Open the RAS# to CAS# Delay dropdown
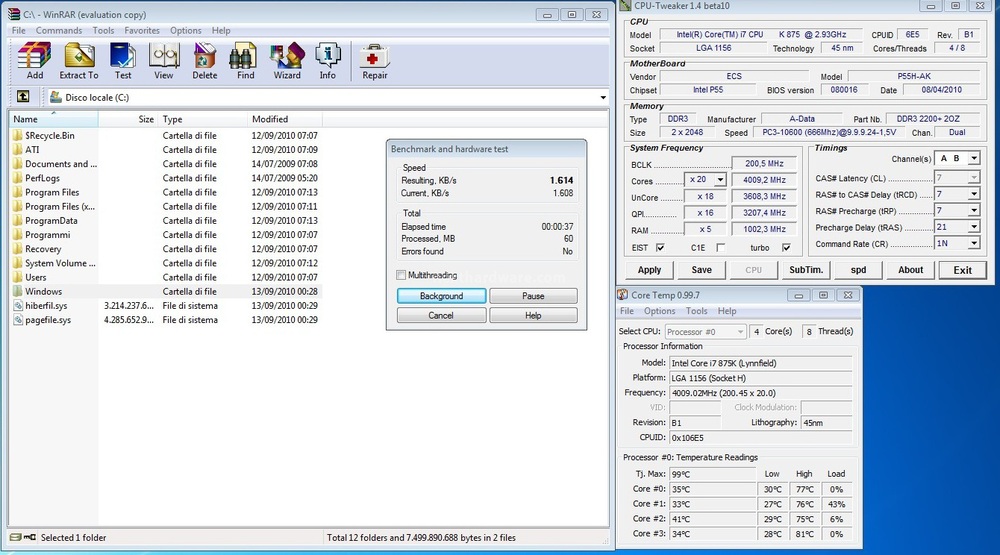Viewport: 1000px width, 555px height. click(974, 194)
